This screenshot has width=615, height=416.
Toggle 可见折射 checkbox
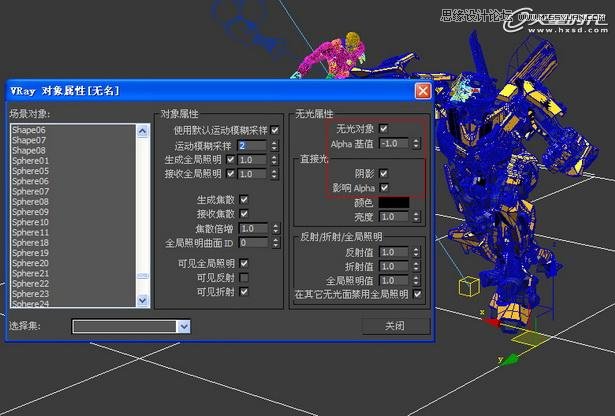[x=244, y=291]
